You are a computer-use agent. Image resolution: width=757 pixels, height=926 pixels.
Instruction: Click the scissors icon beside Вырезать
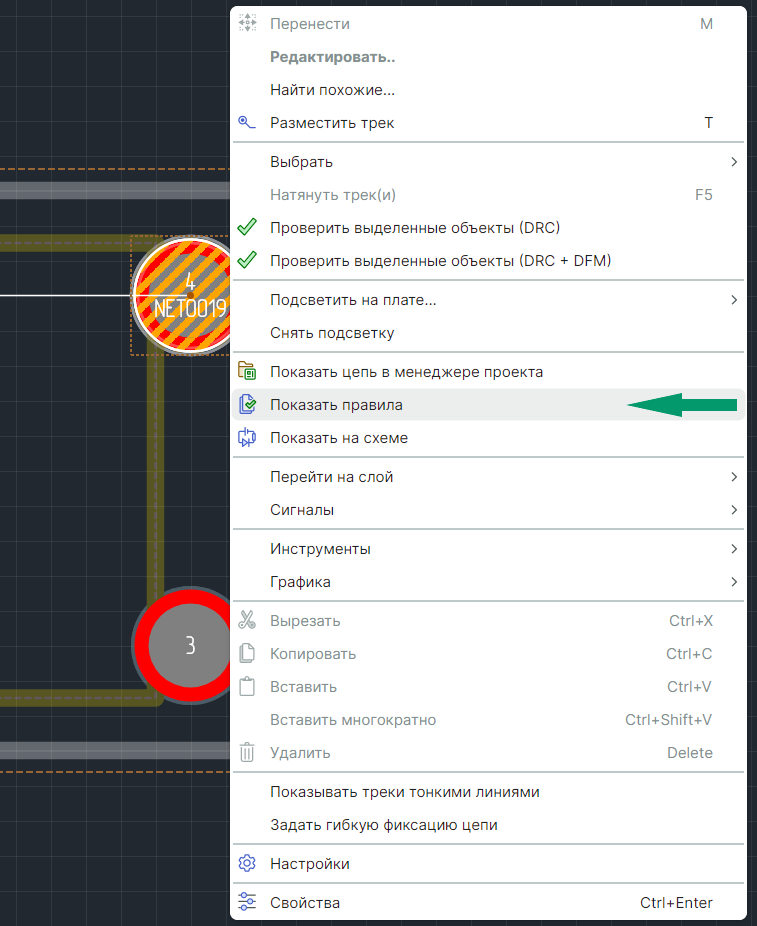point(247,620)
